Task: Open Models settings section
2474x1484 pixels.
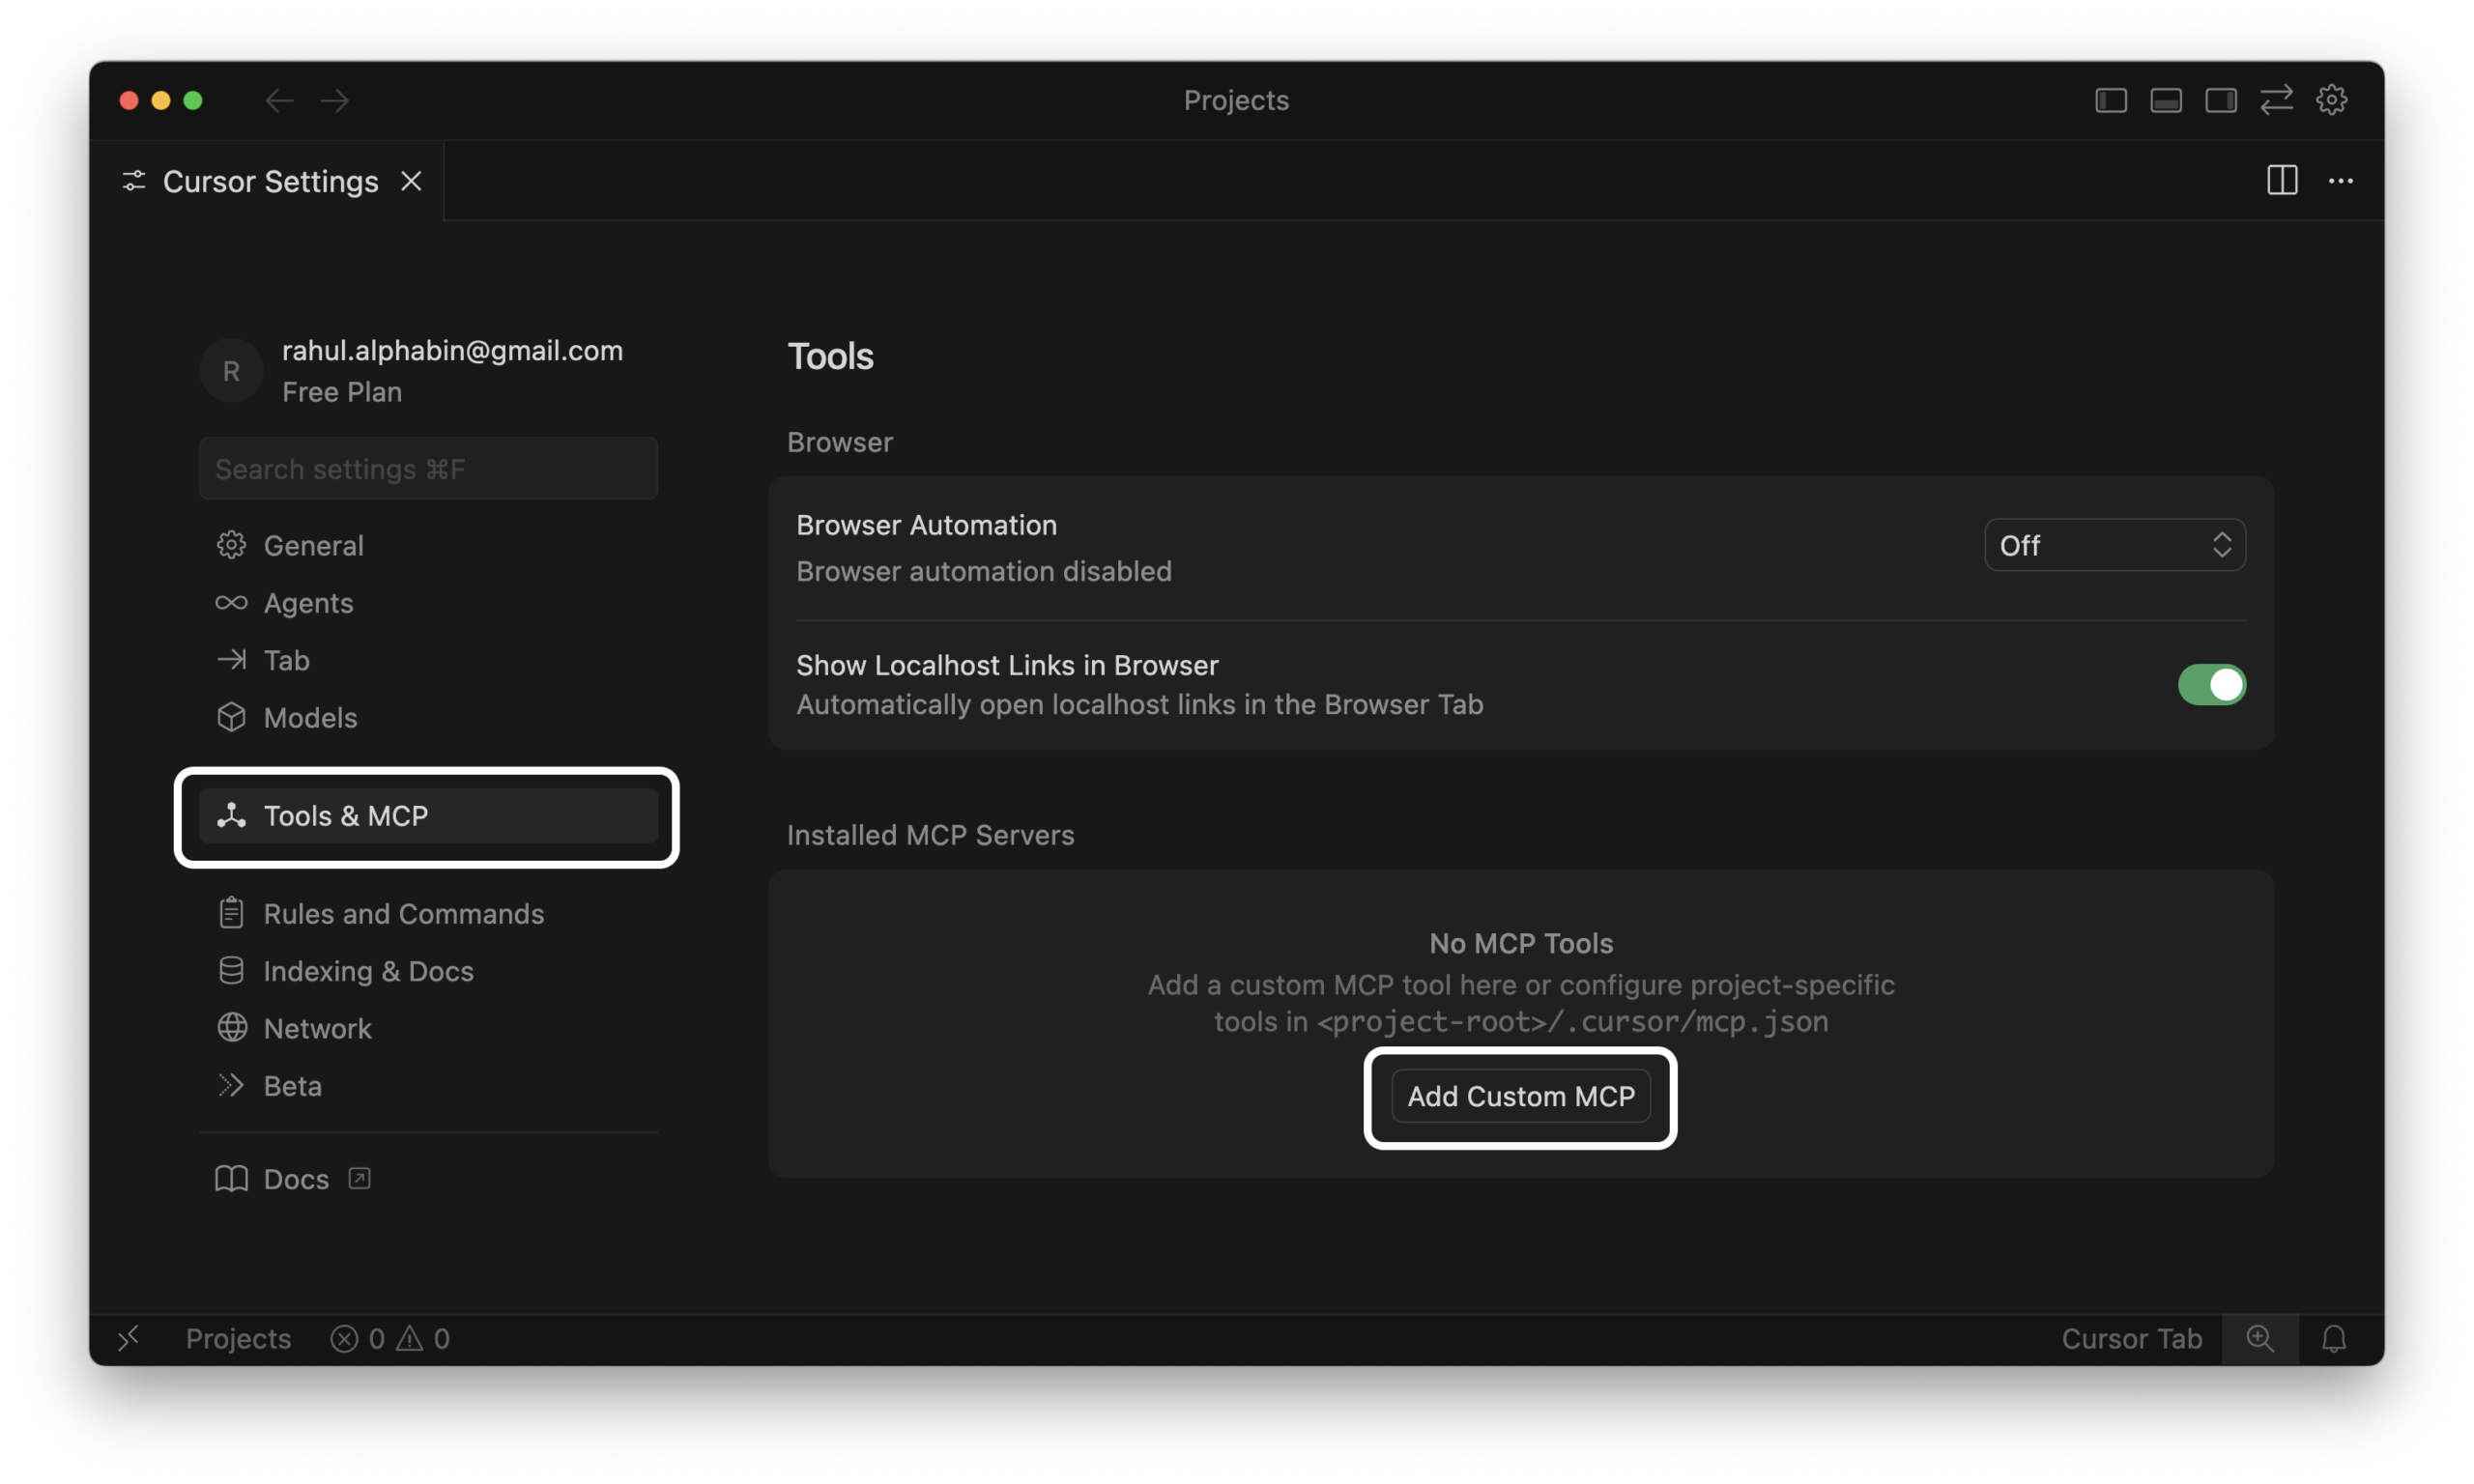Action: [310, 717]
